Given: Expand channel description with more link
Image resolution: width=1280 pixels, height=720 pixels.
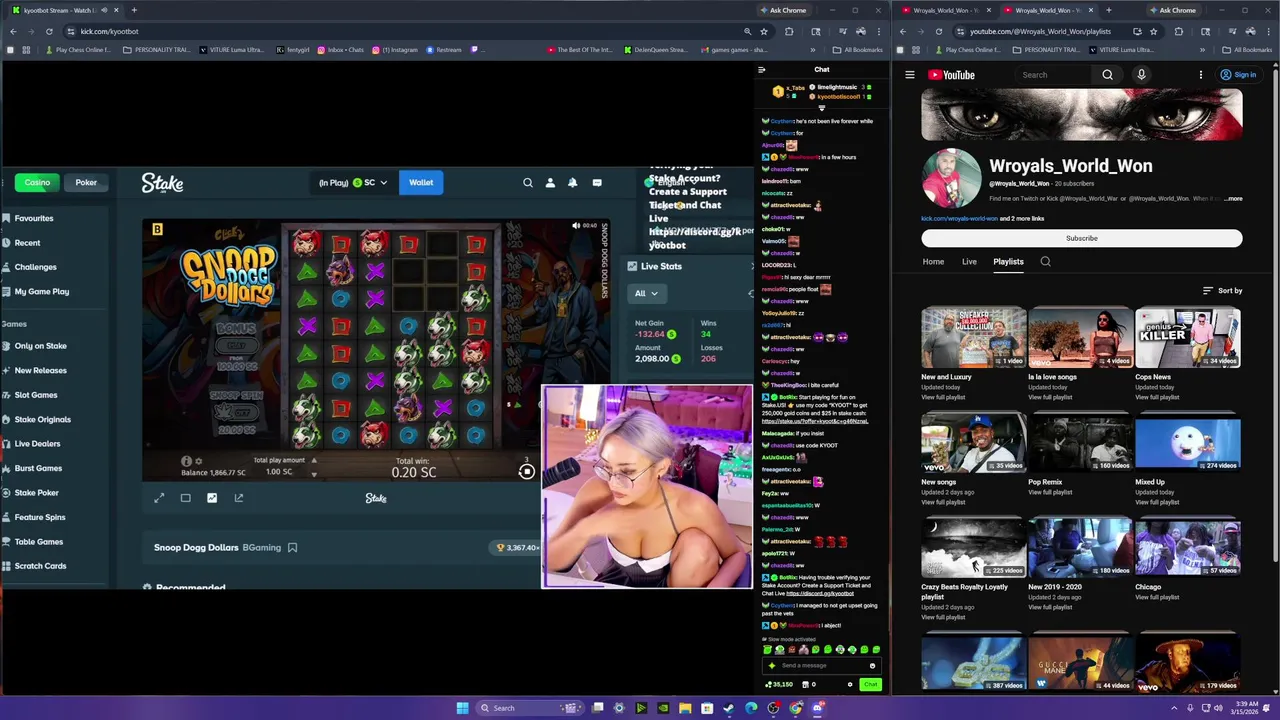Looking at the screenshot, I should pyautogui.click(x=1234, y=199).
